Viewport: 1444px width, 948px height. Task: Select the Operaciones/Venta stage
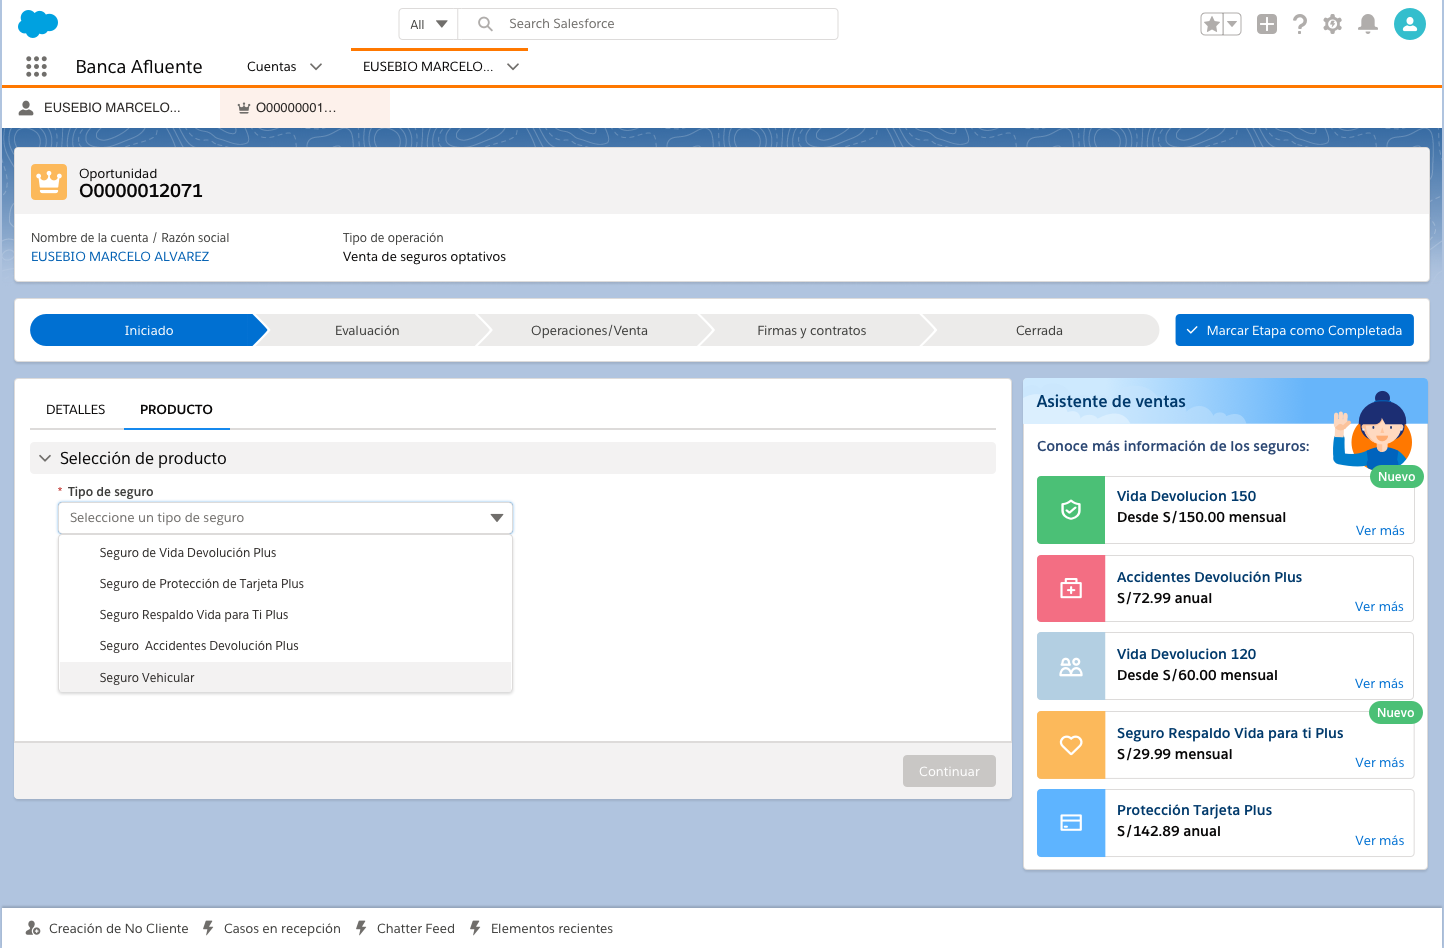coord(589,330)
